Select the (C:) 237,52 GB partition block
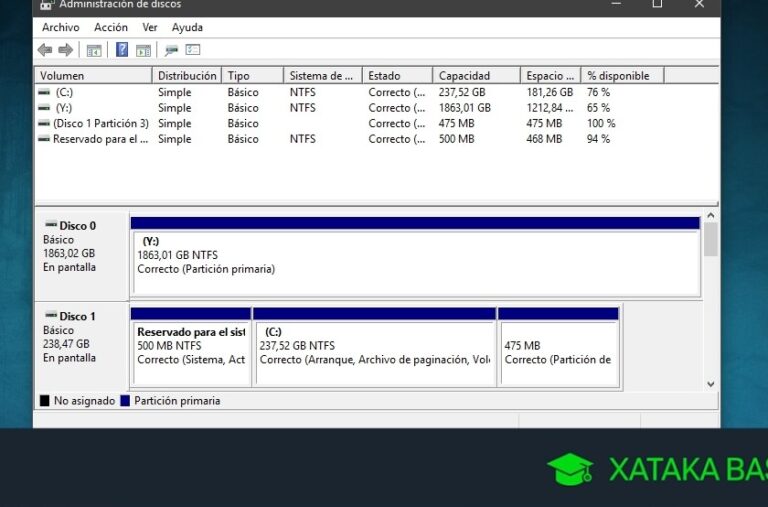 pyautogui.click(x=375, y=352)
